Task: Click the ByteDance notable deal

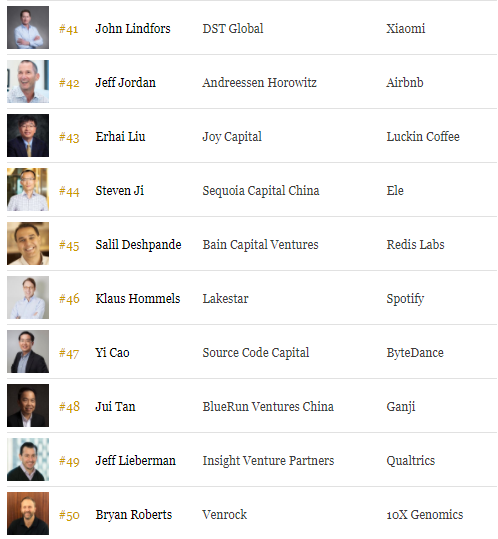Action: tap(415, 353)
